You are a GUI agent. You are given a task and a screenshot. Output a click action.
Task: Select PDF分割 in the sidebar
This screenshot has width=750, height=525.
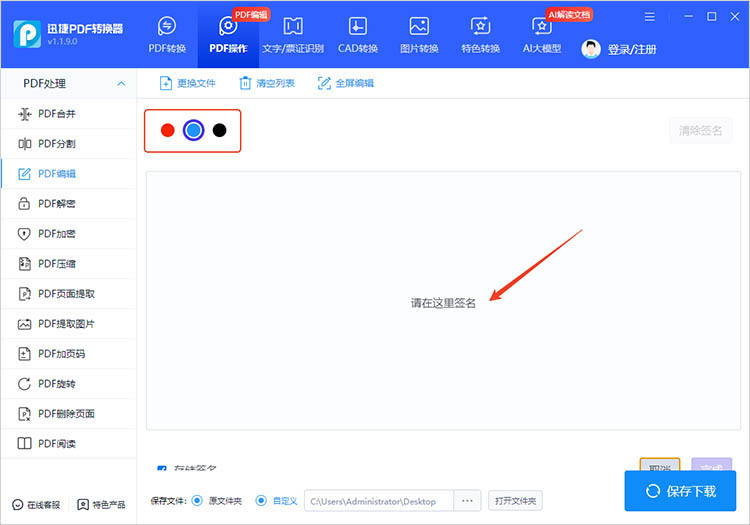(x=68, y=144)
